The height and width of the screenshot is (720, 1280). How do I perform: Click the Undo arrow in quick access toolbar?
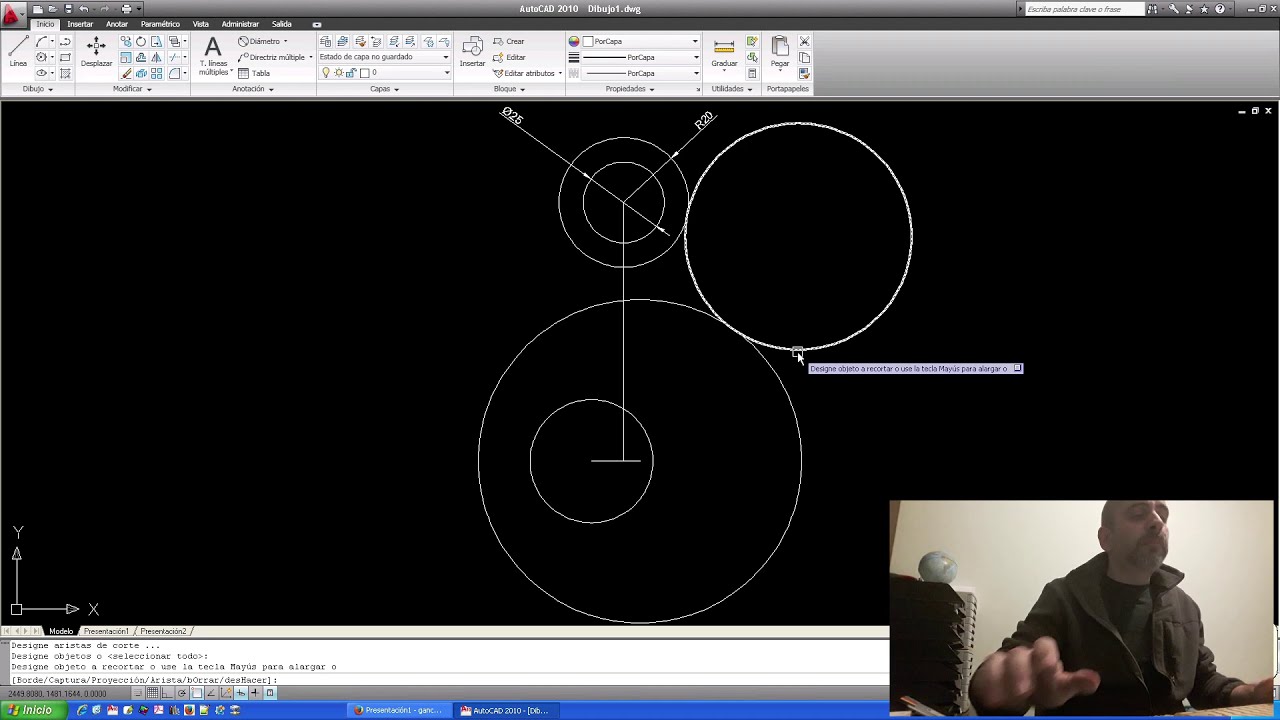(x=84, y=9)
